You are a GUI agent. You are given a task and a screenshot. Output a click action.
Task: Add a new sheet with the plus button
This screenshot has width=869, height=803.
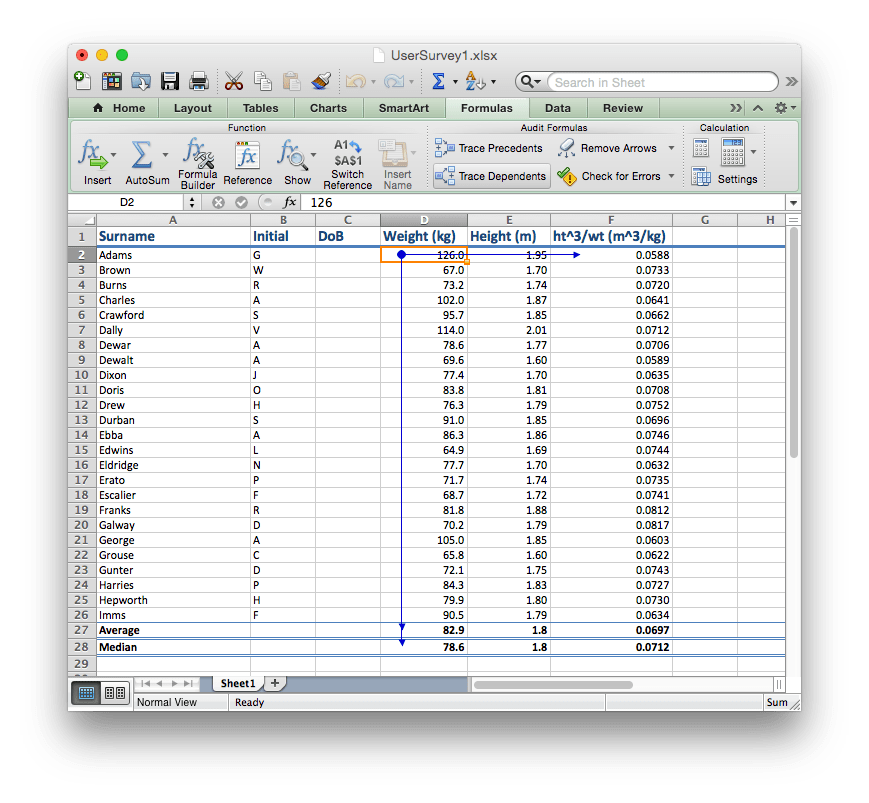coord(273,683)
